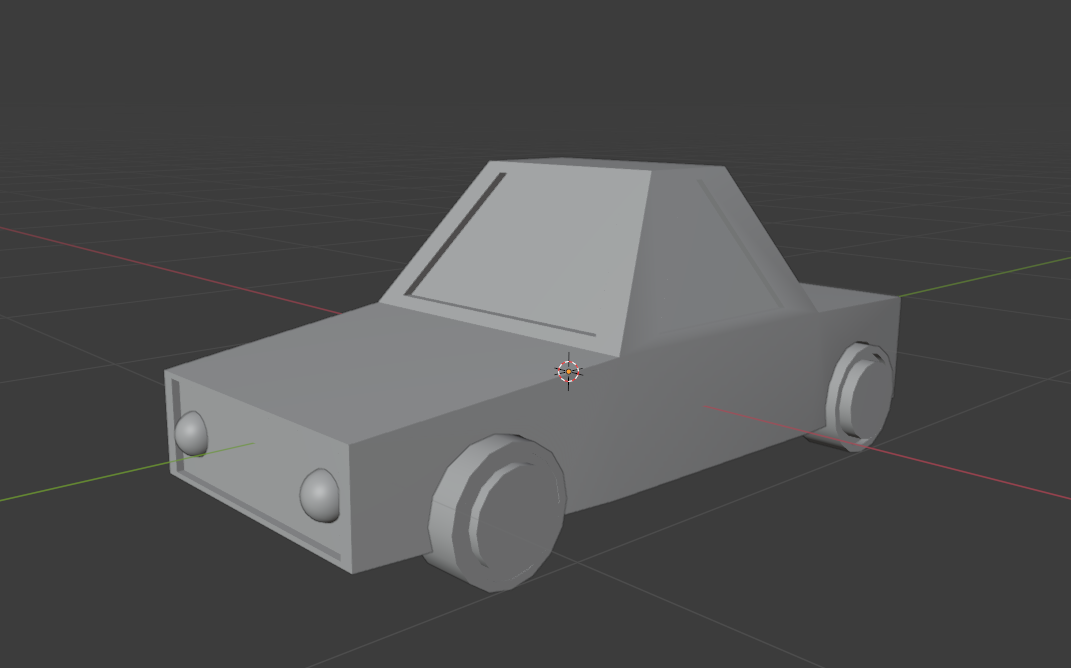1071x668 pixels.
Task: Select the front wheel of the car
Action: 498,513
